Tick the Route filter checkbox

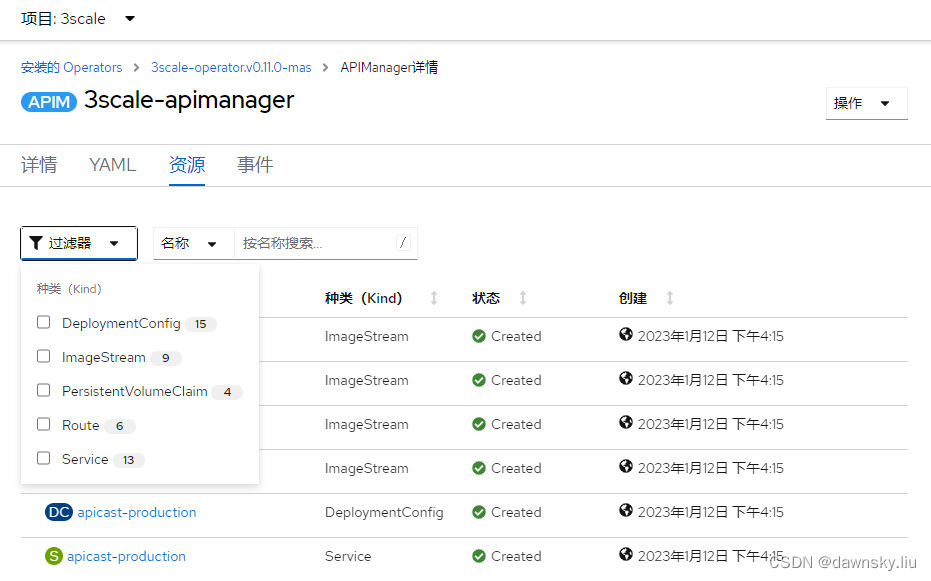point(43,424)
